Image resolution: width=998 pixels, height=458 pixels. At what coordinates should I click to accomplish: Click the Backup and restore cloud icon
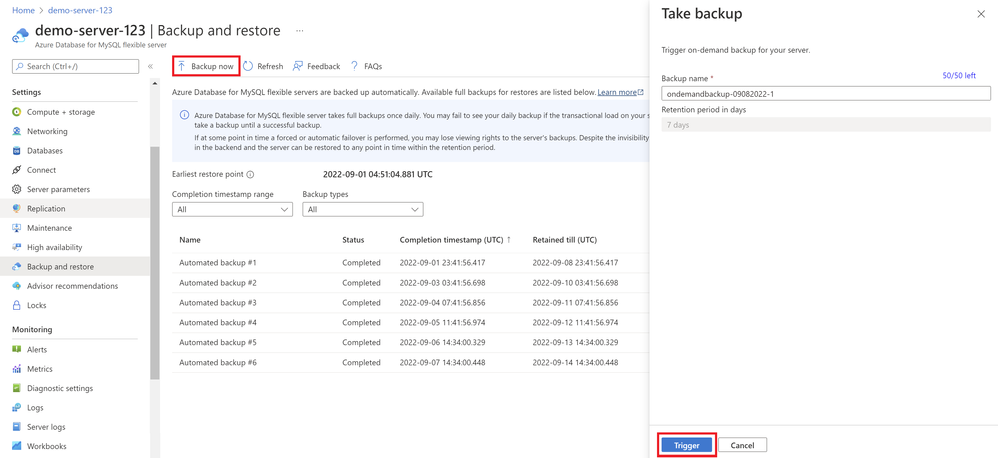[17, 267]
